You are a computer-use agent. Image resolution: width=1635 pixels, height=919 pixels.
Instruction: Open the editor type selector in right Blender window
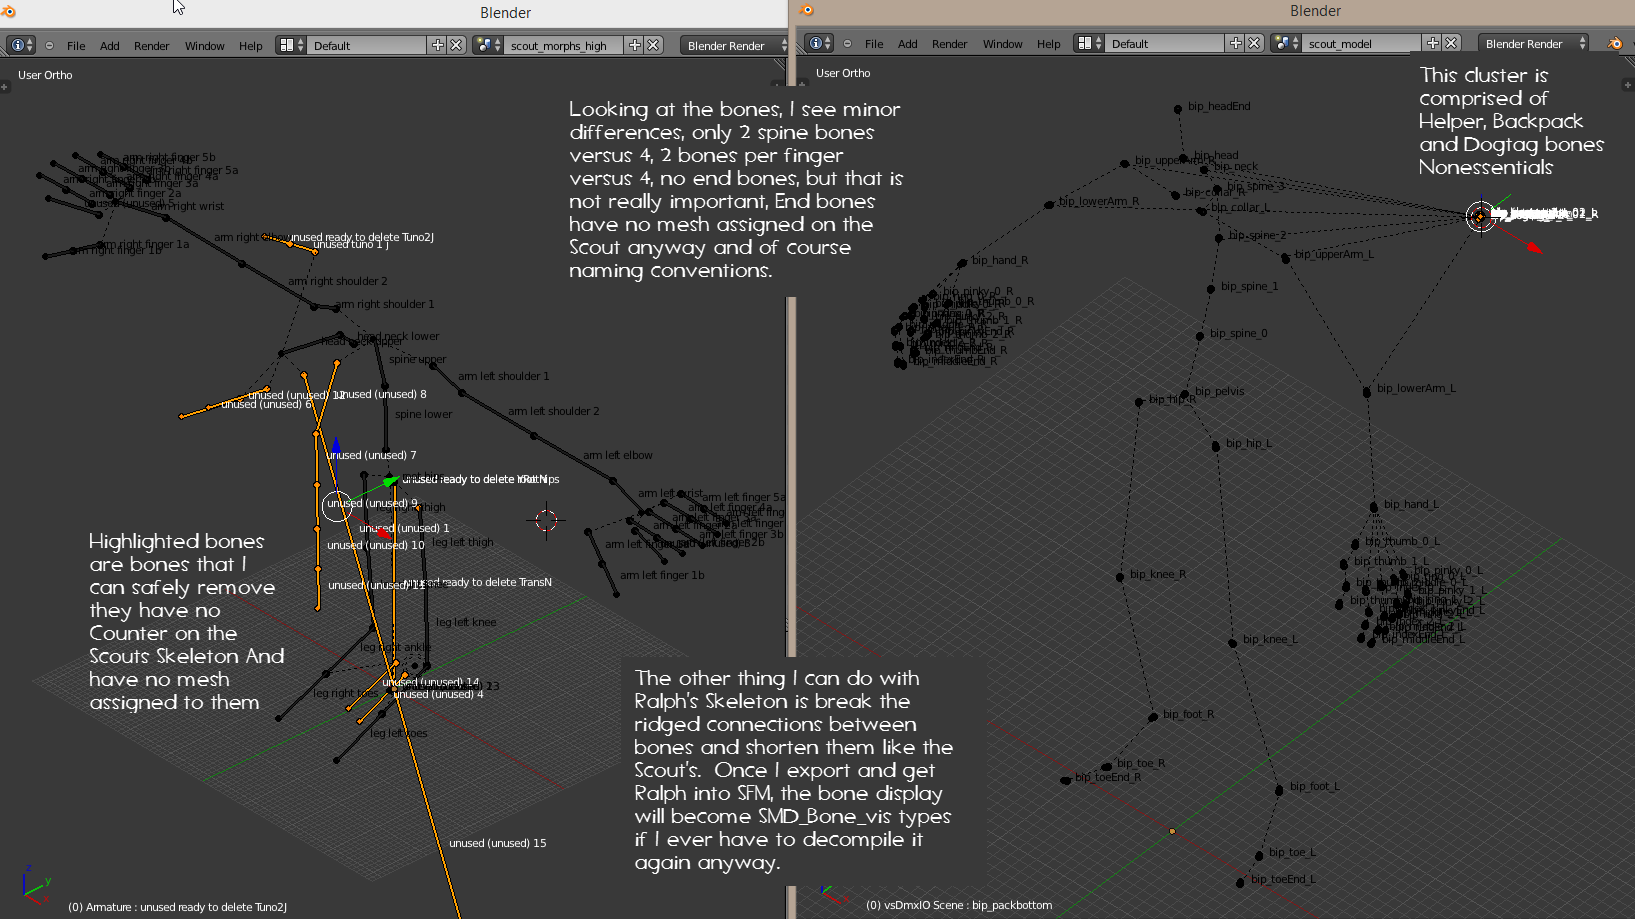click(819, 43)
